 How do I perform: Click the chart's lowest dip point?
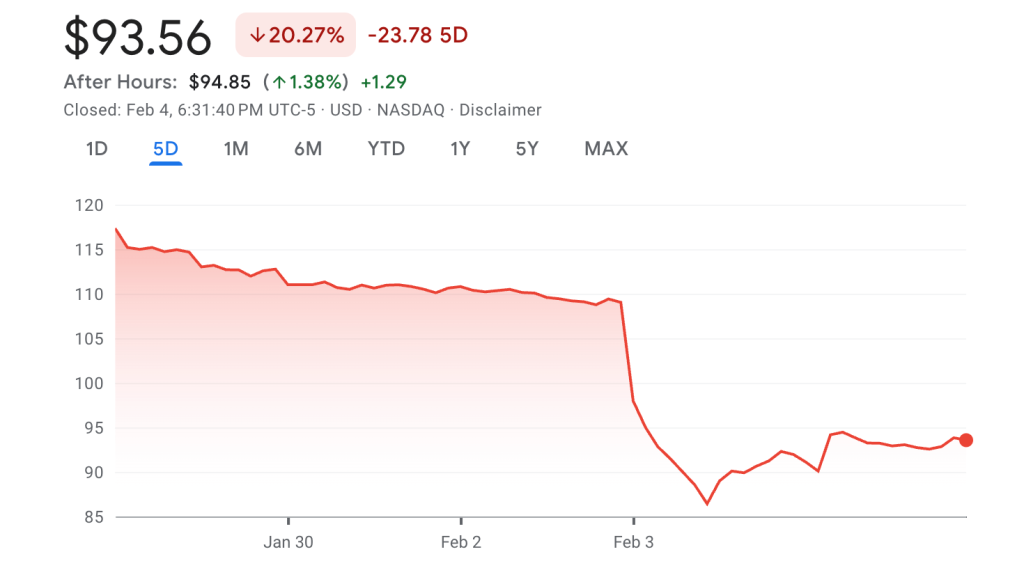[707, 503]
